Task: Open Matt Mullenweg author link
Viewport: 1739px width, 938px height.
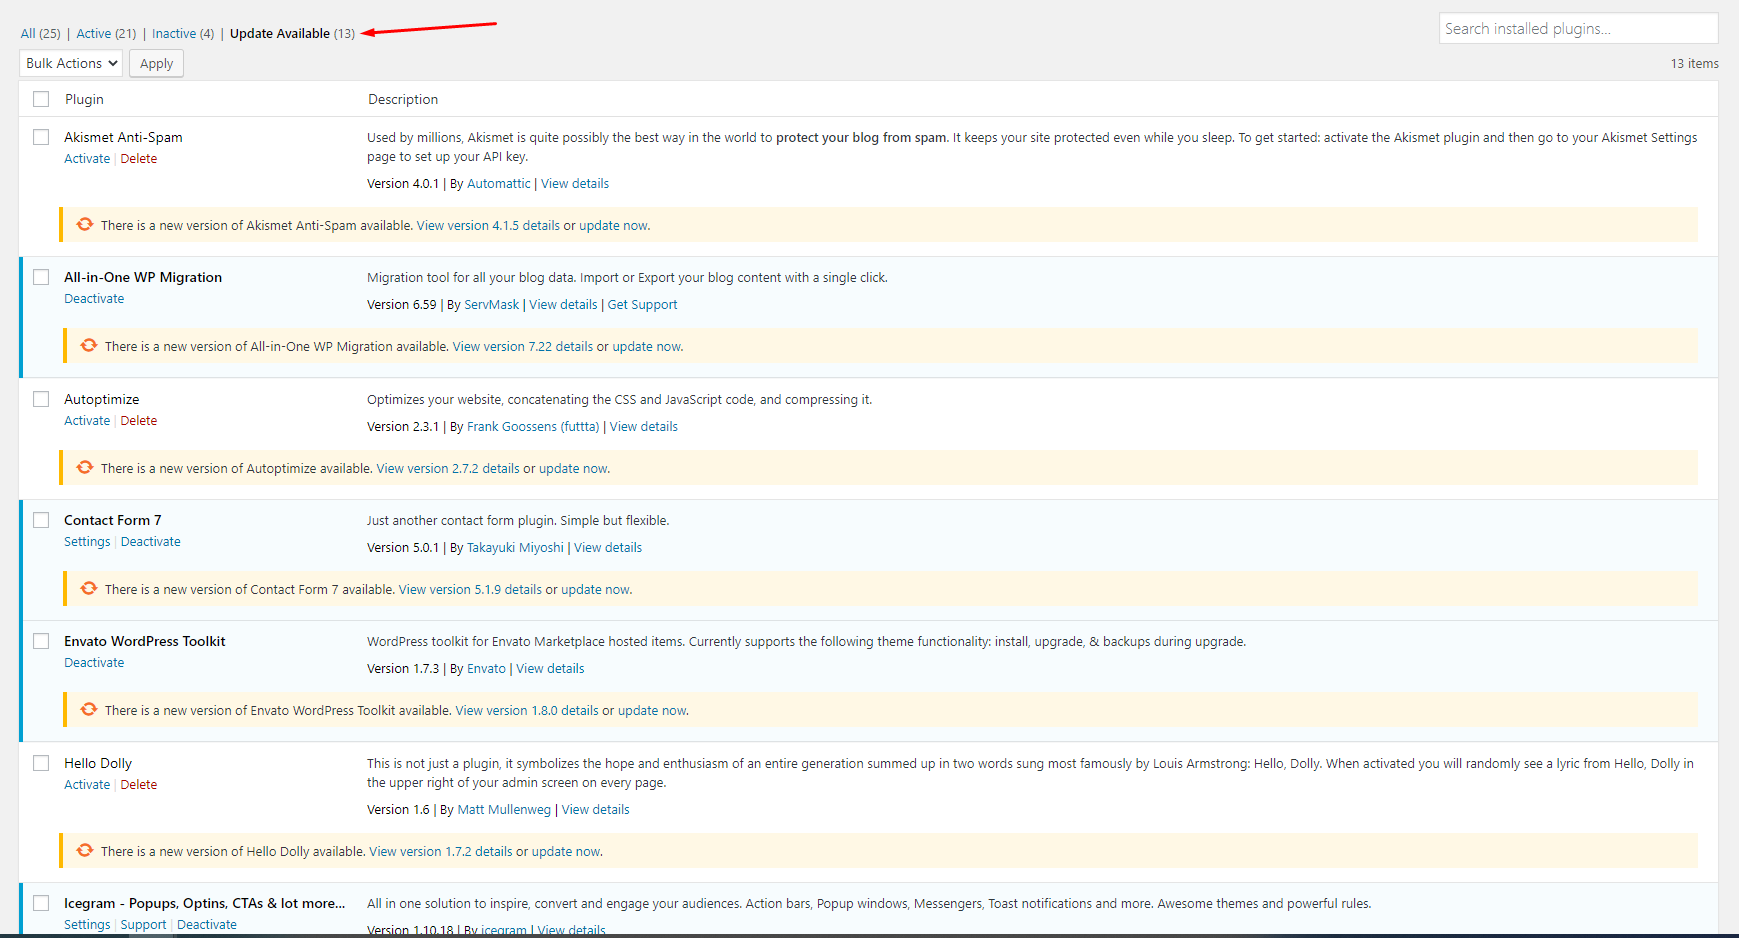Action: click(x=504, y=810)
